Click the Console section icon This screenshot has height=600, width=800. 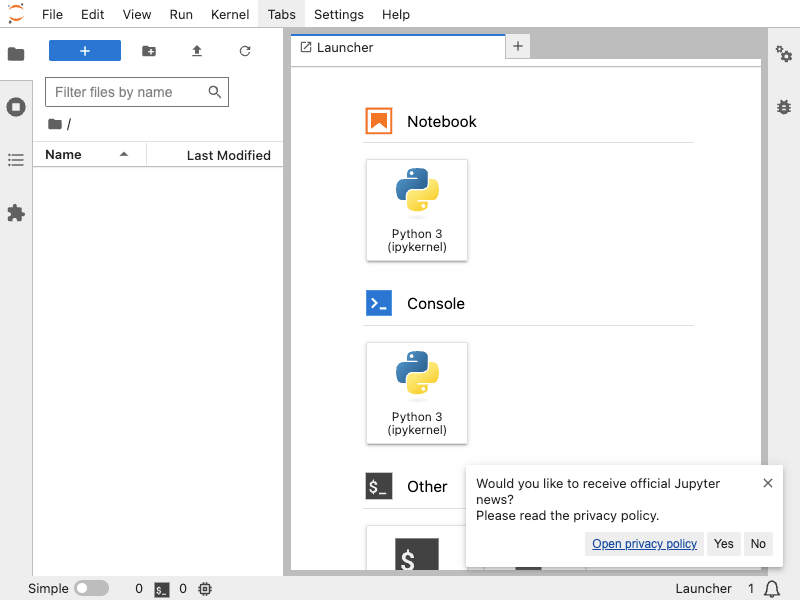(x=379, y=303)
